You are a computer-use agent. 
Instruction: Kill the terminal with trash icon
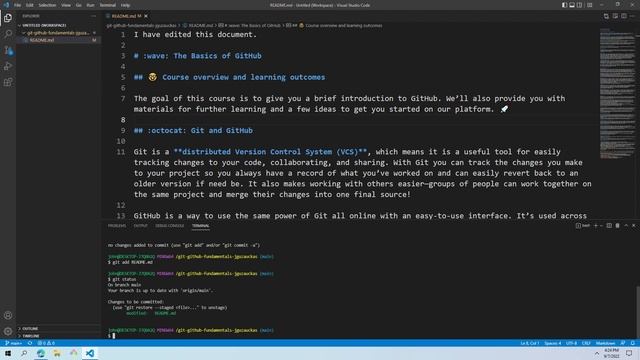coord(618,225)
